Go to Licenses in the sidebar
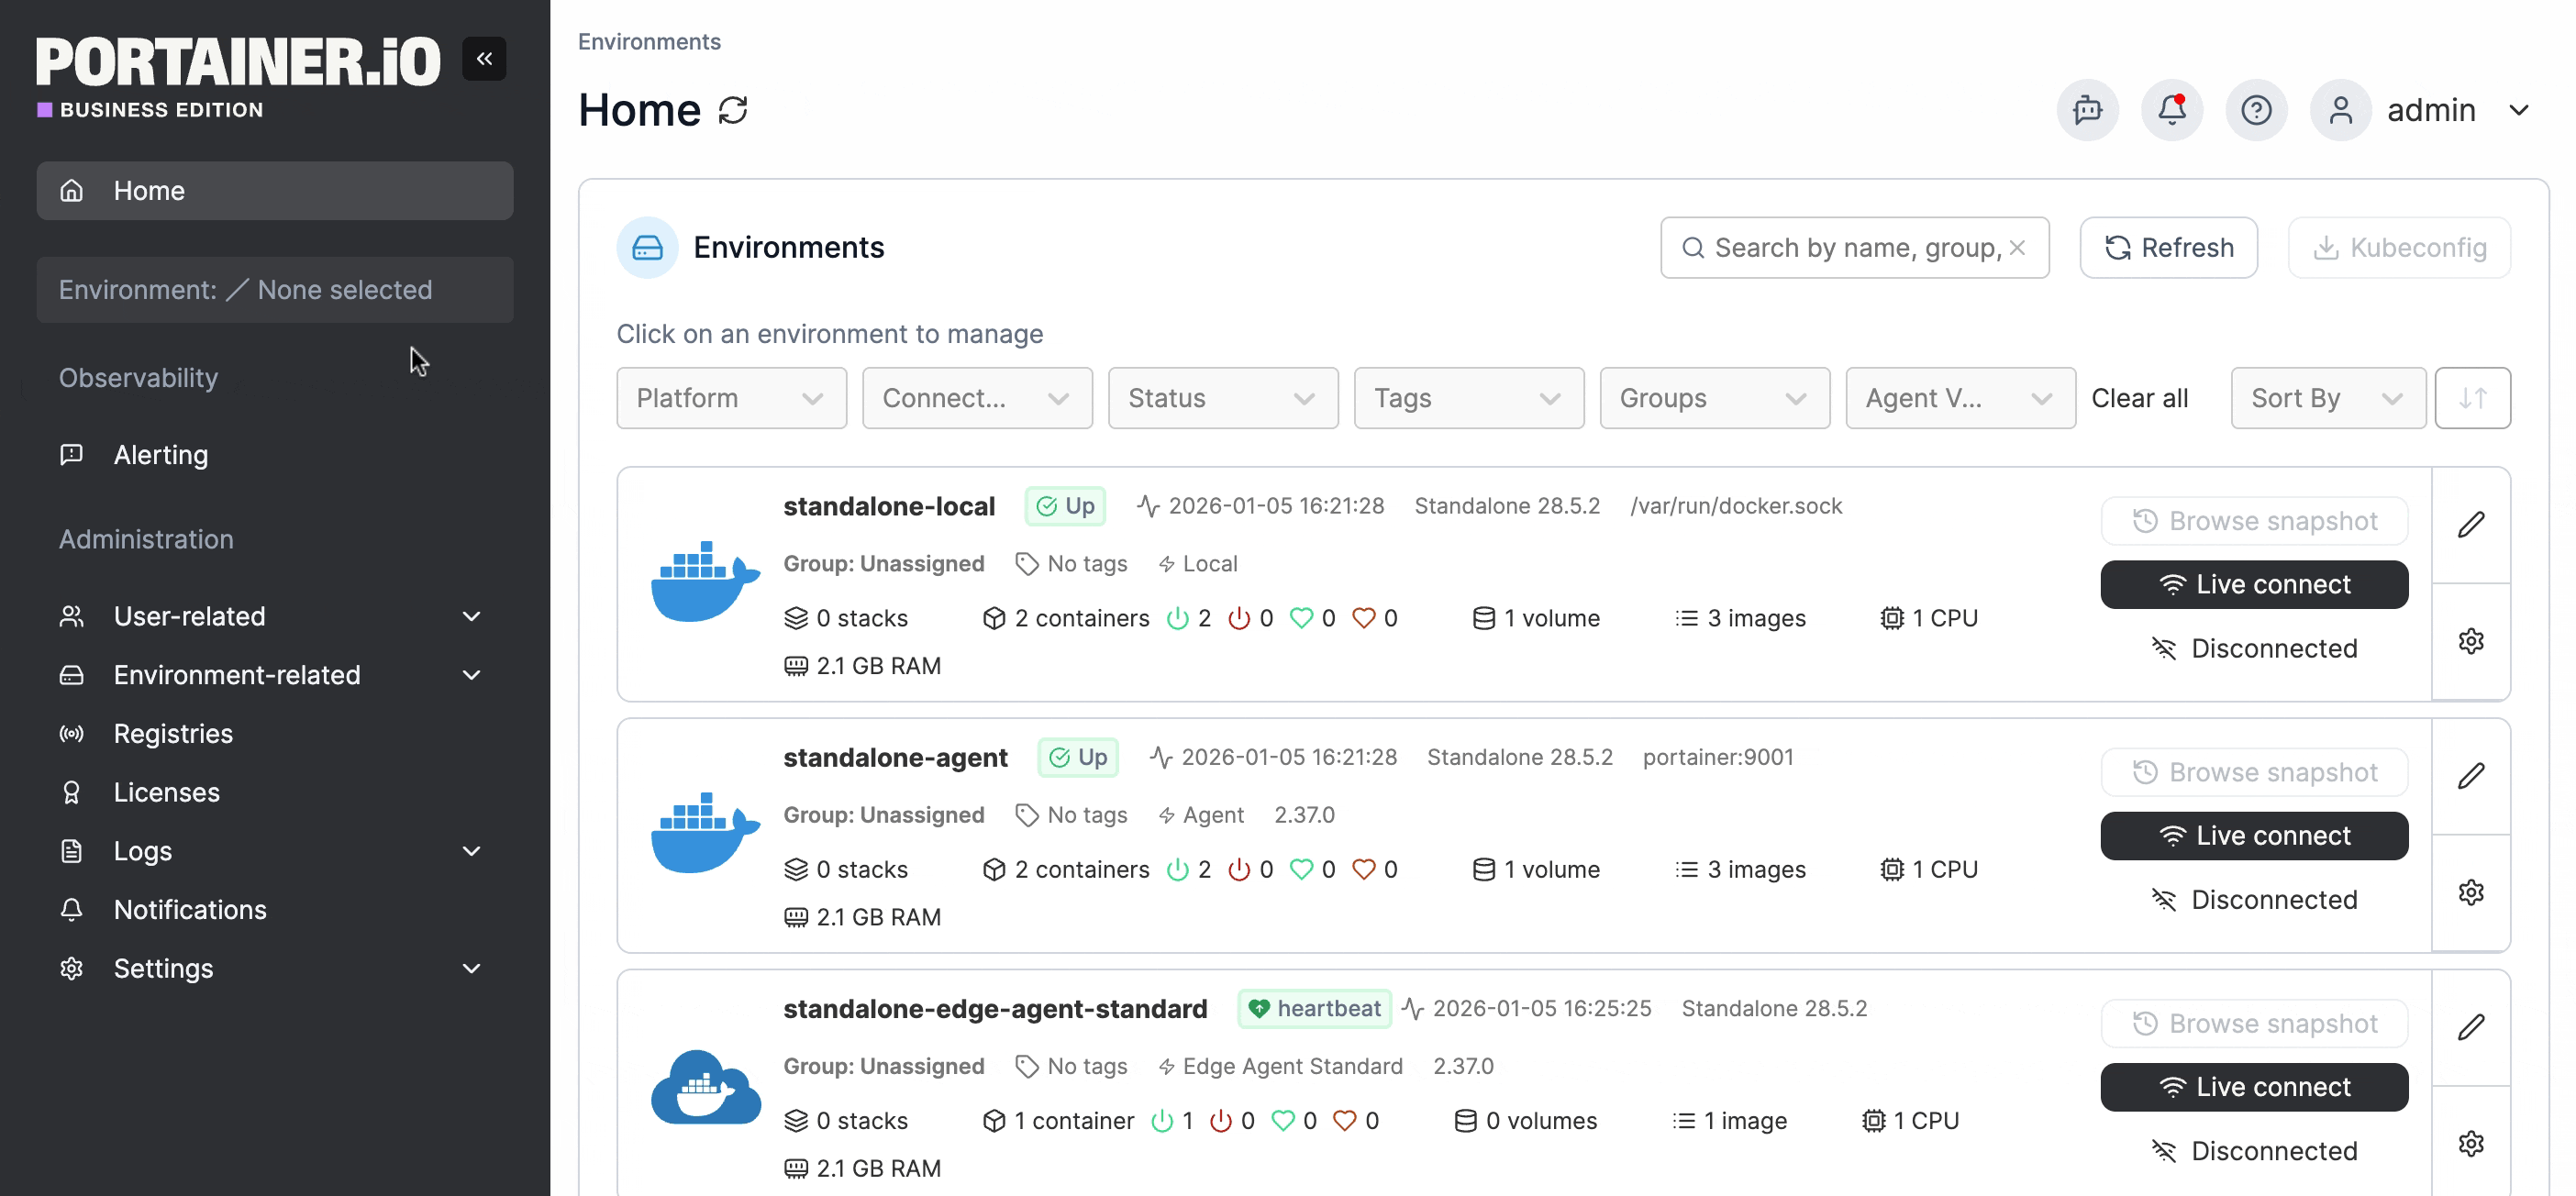Screen dimensions: 2576x1196 (x=166, y=792)
